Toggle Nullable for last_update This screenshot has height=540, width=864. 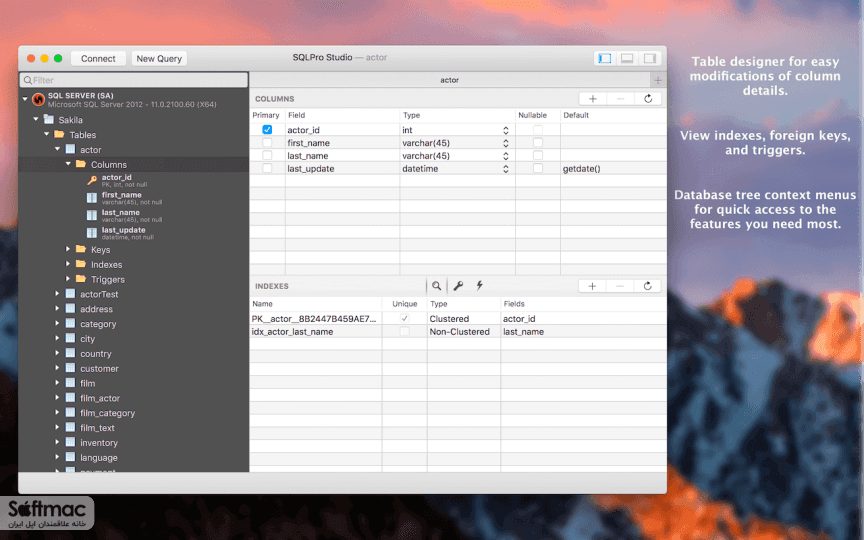[x=538, y=168]
